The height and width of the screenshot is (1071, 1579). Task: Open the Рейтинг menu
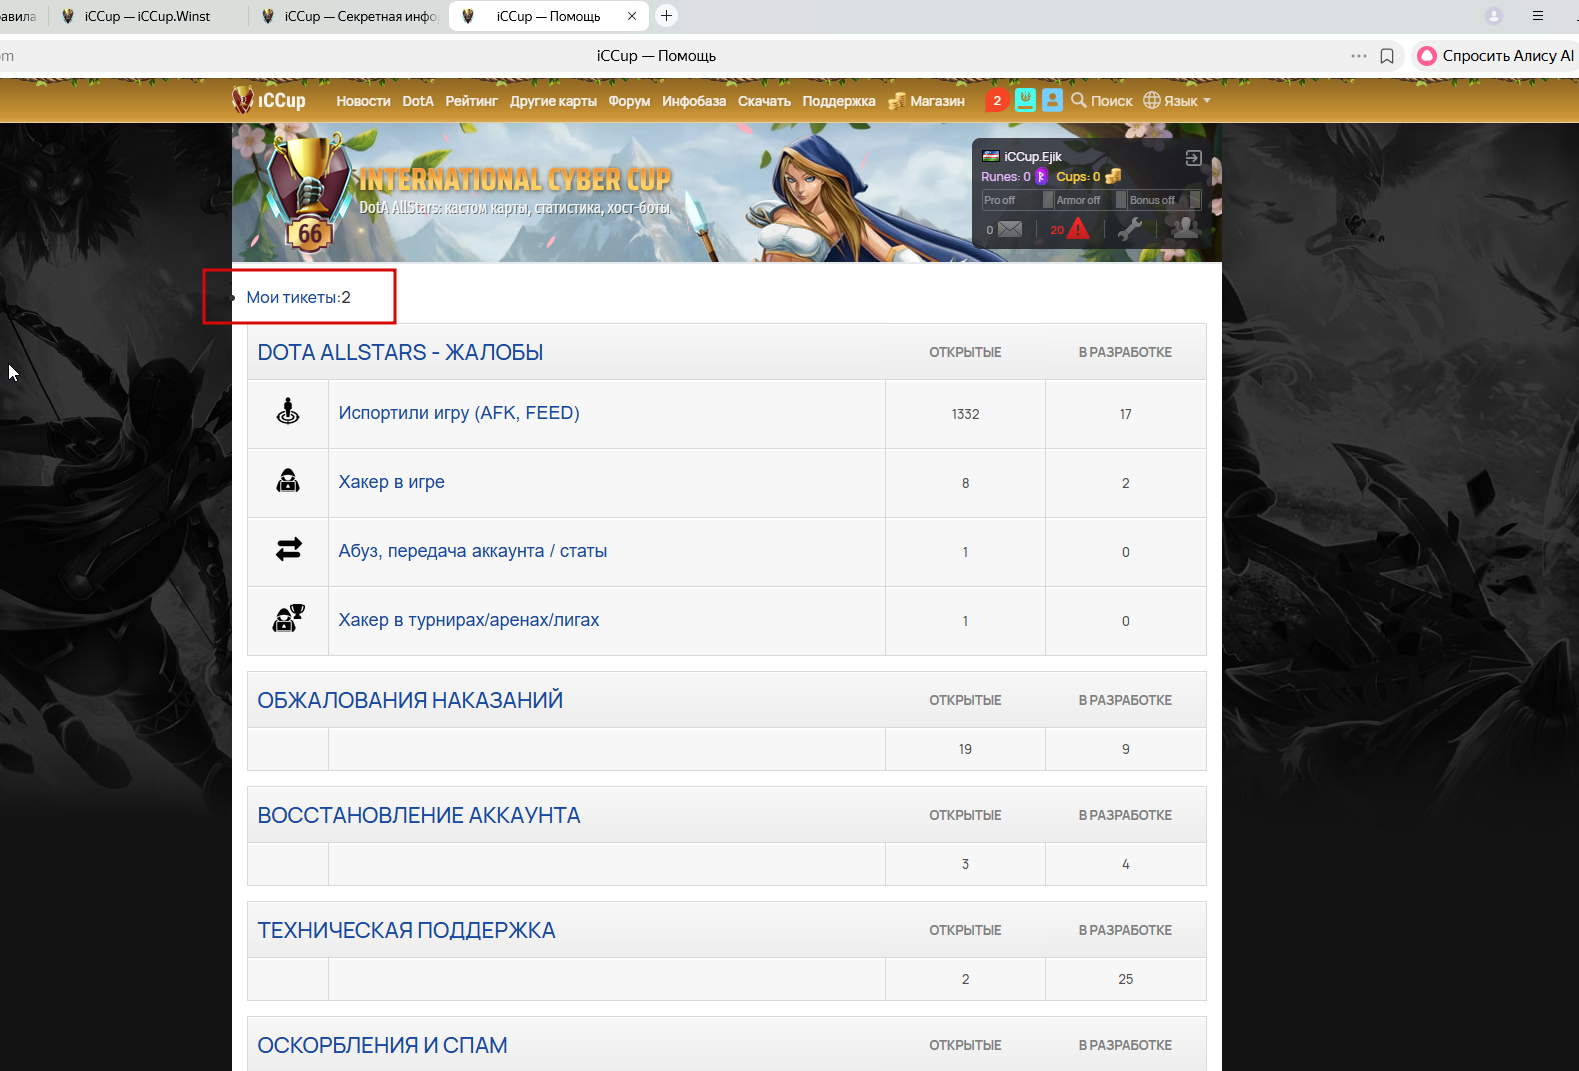472,101
